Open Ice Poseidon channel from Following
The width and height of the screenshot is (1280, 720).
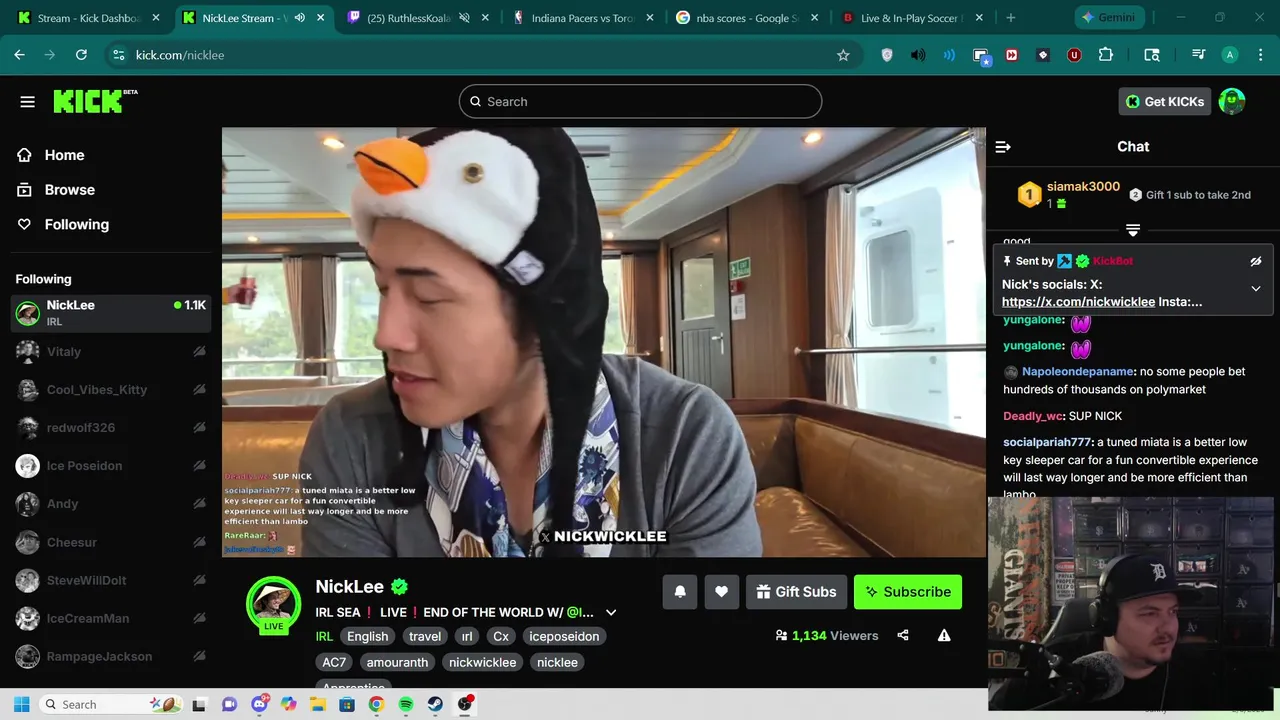[111, 466]
